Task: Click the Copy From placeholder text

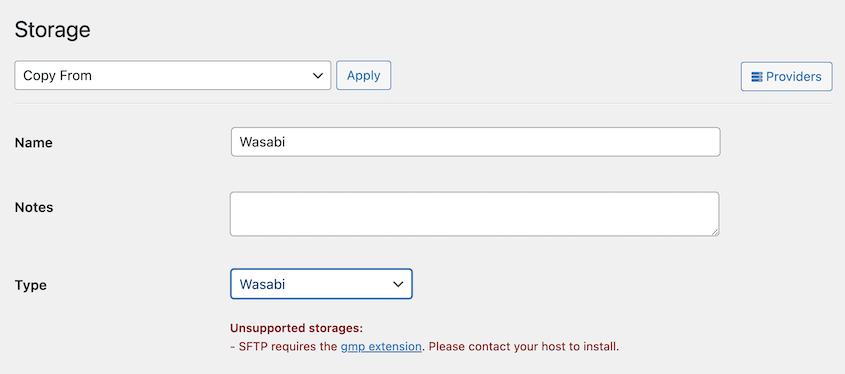Action: 58,76
